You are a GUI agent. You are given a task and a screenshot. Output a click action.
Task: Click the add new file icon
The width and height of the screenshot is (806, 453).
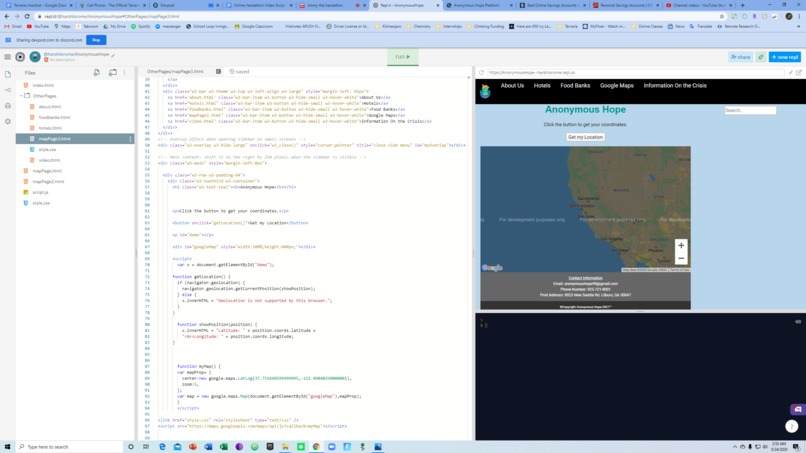click(97, 73)
